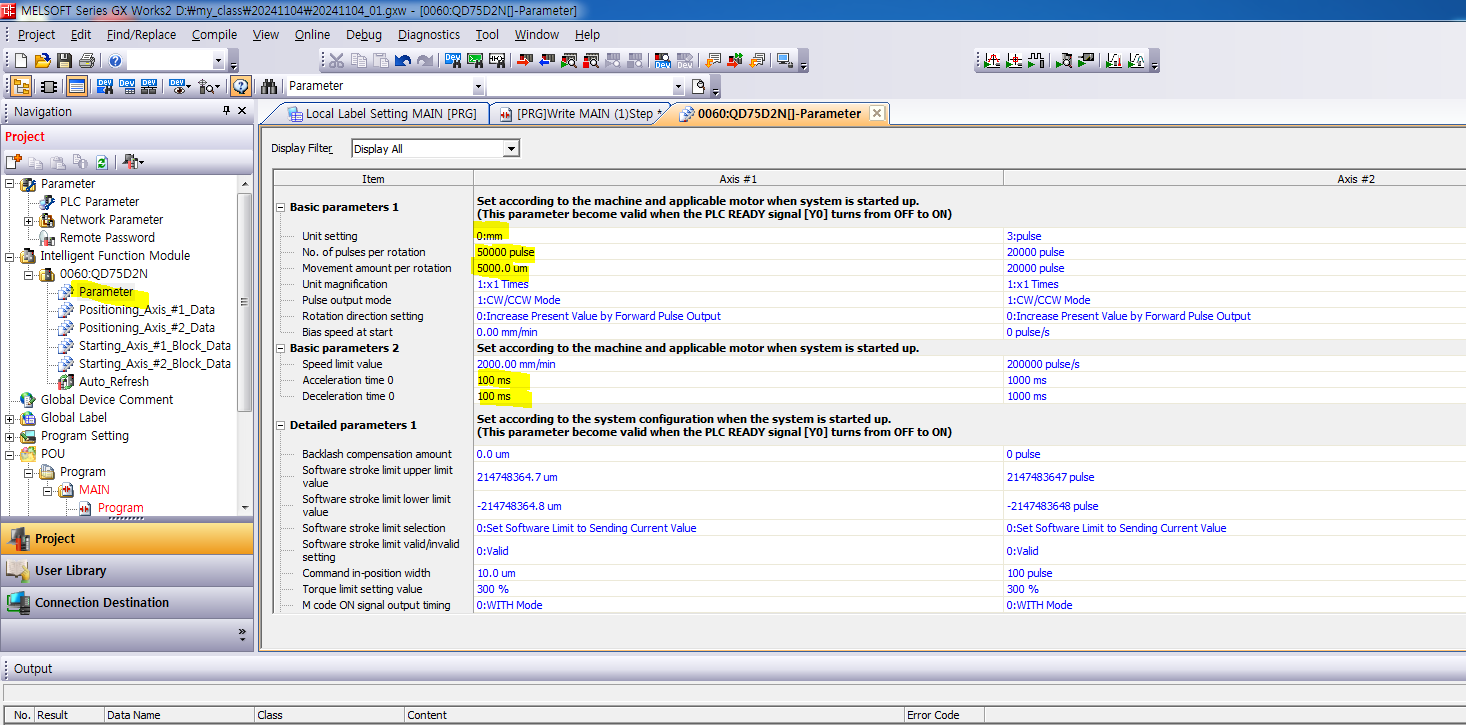
Task: Click Axis #1 value 50000 pulse
Action: pyautogui.click(x=738, y=252)
